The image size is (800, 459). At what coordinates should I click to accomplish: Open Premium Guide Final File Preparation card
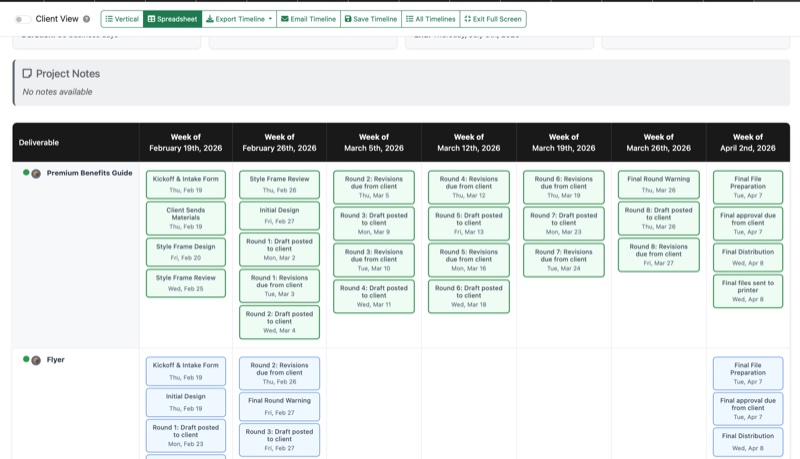pos(748,187)
